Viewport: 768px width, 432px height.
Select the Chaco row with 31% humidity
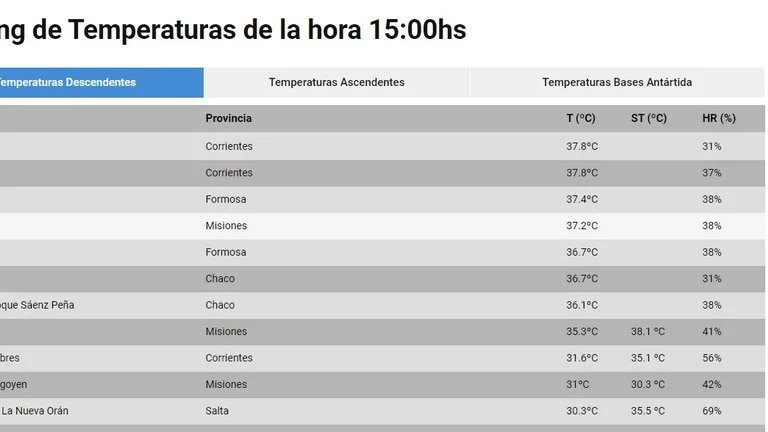click(x=383, y=279)
